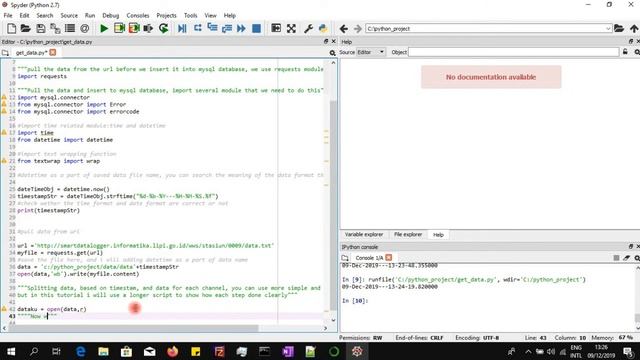This screenshot has height=360, width=640.
Task: Open Windows Start menu
Action: click(11, 351)
